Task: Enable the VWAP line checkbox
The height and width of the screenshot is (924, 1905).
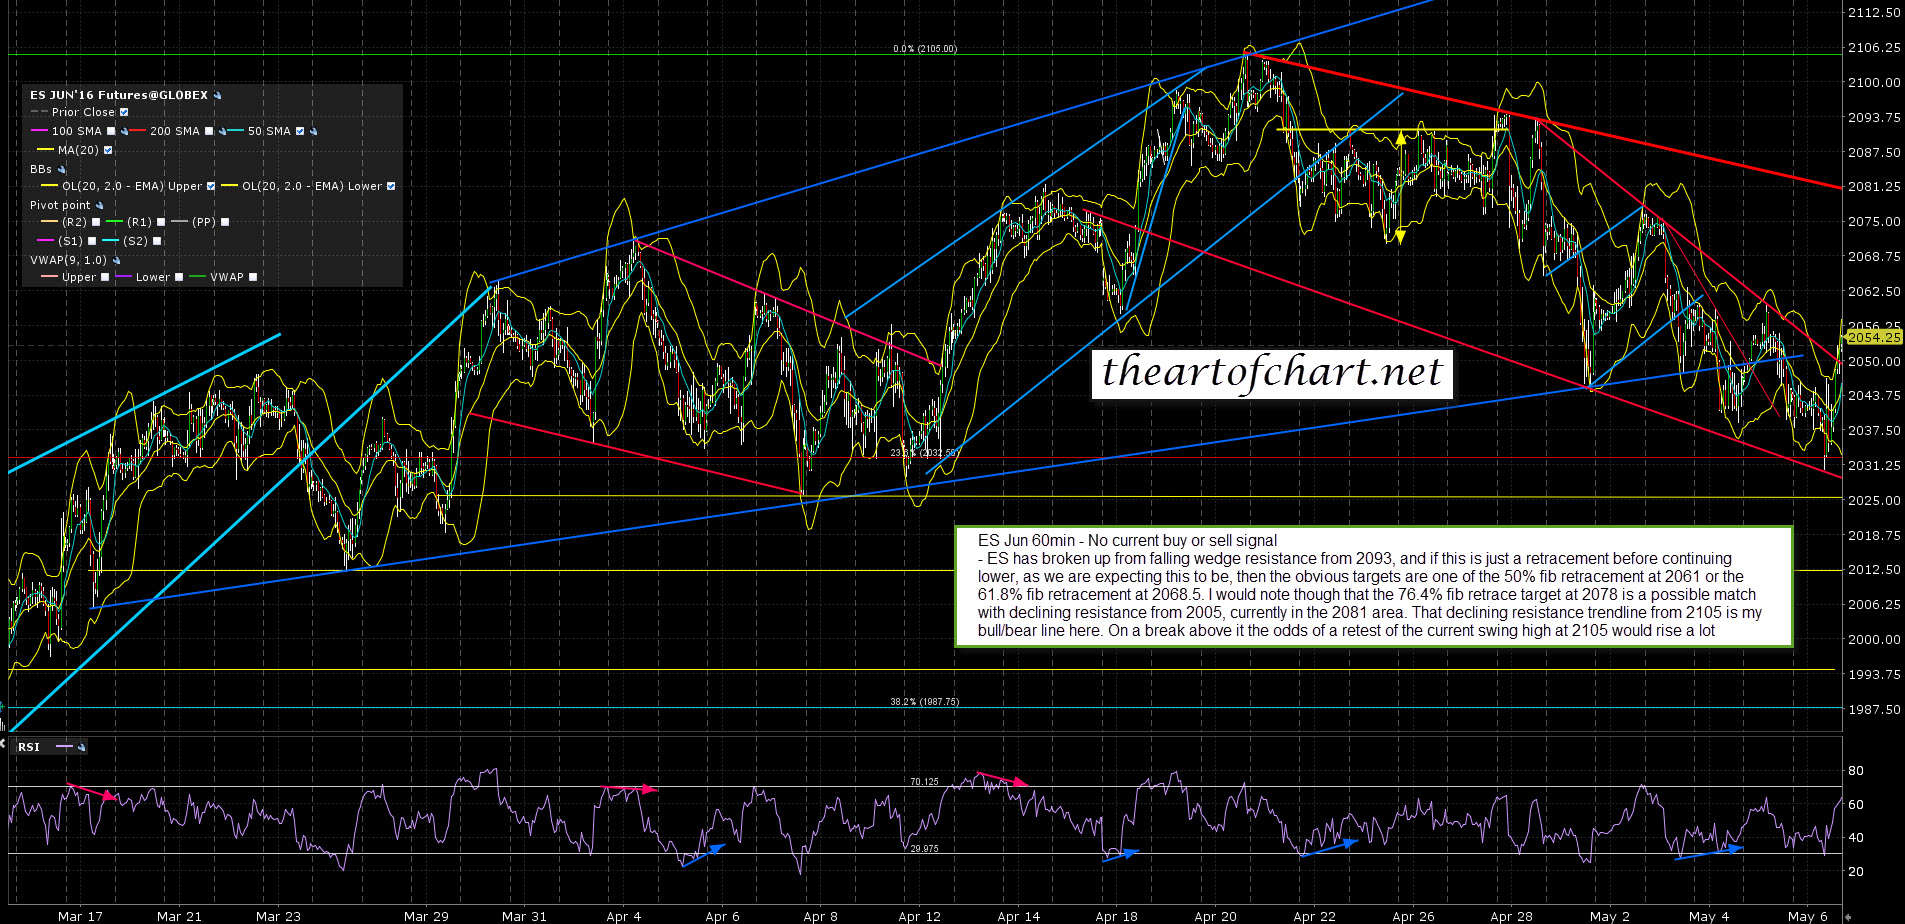Action: 253,278
